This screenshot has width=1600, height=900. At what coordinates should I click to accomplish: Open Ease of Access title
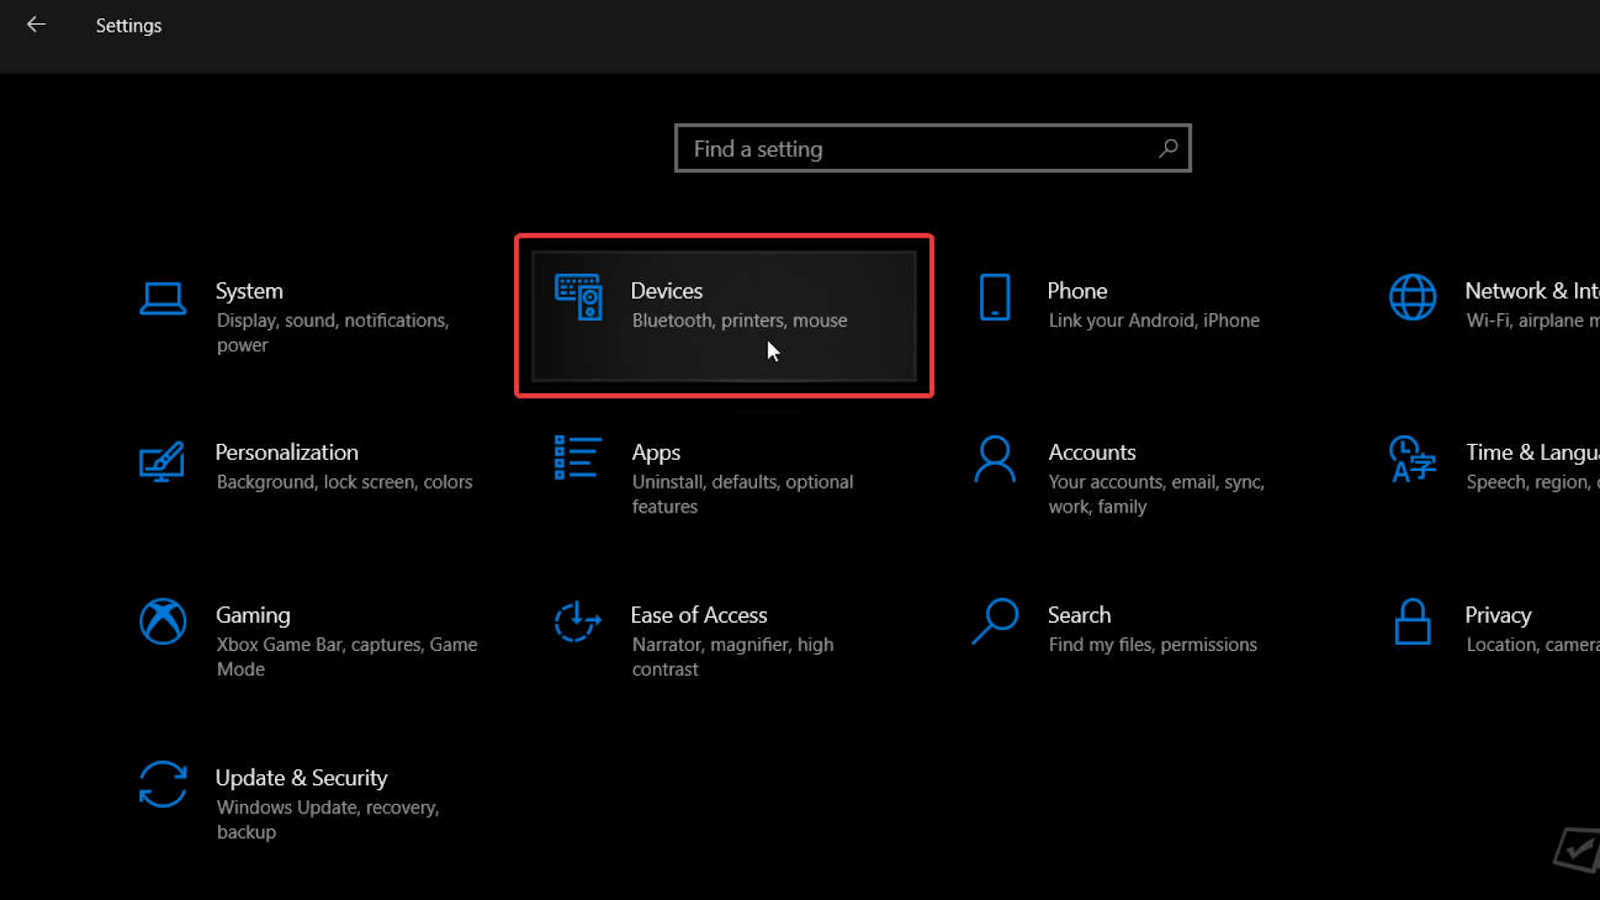pos(699,615)
